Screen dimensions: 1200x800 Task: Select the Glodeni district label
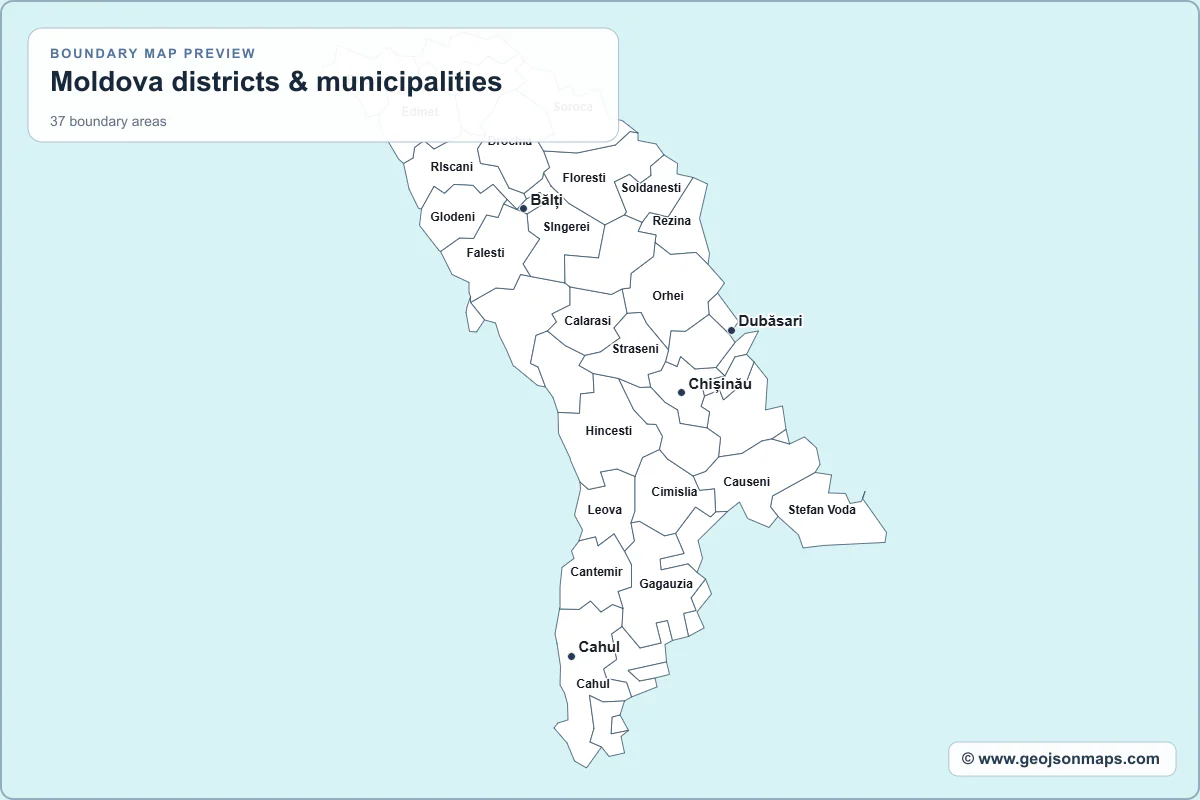[453, 217]
